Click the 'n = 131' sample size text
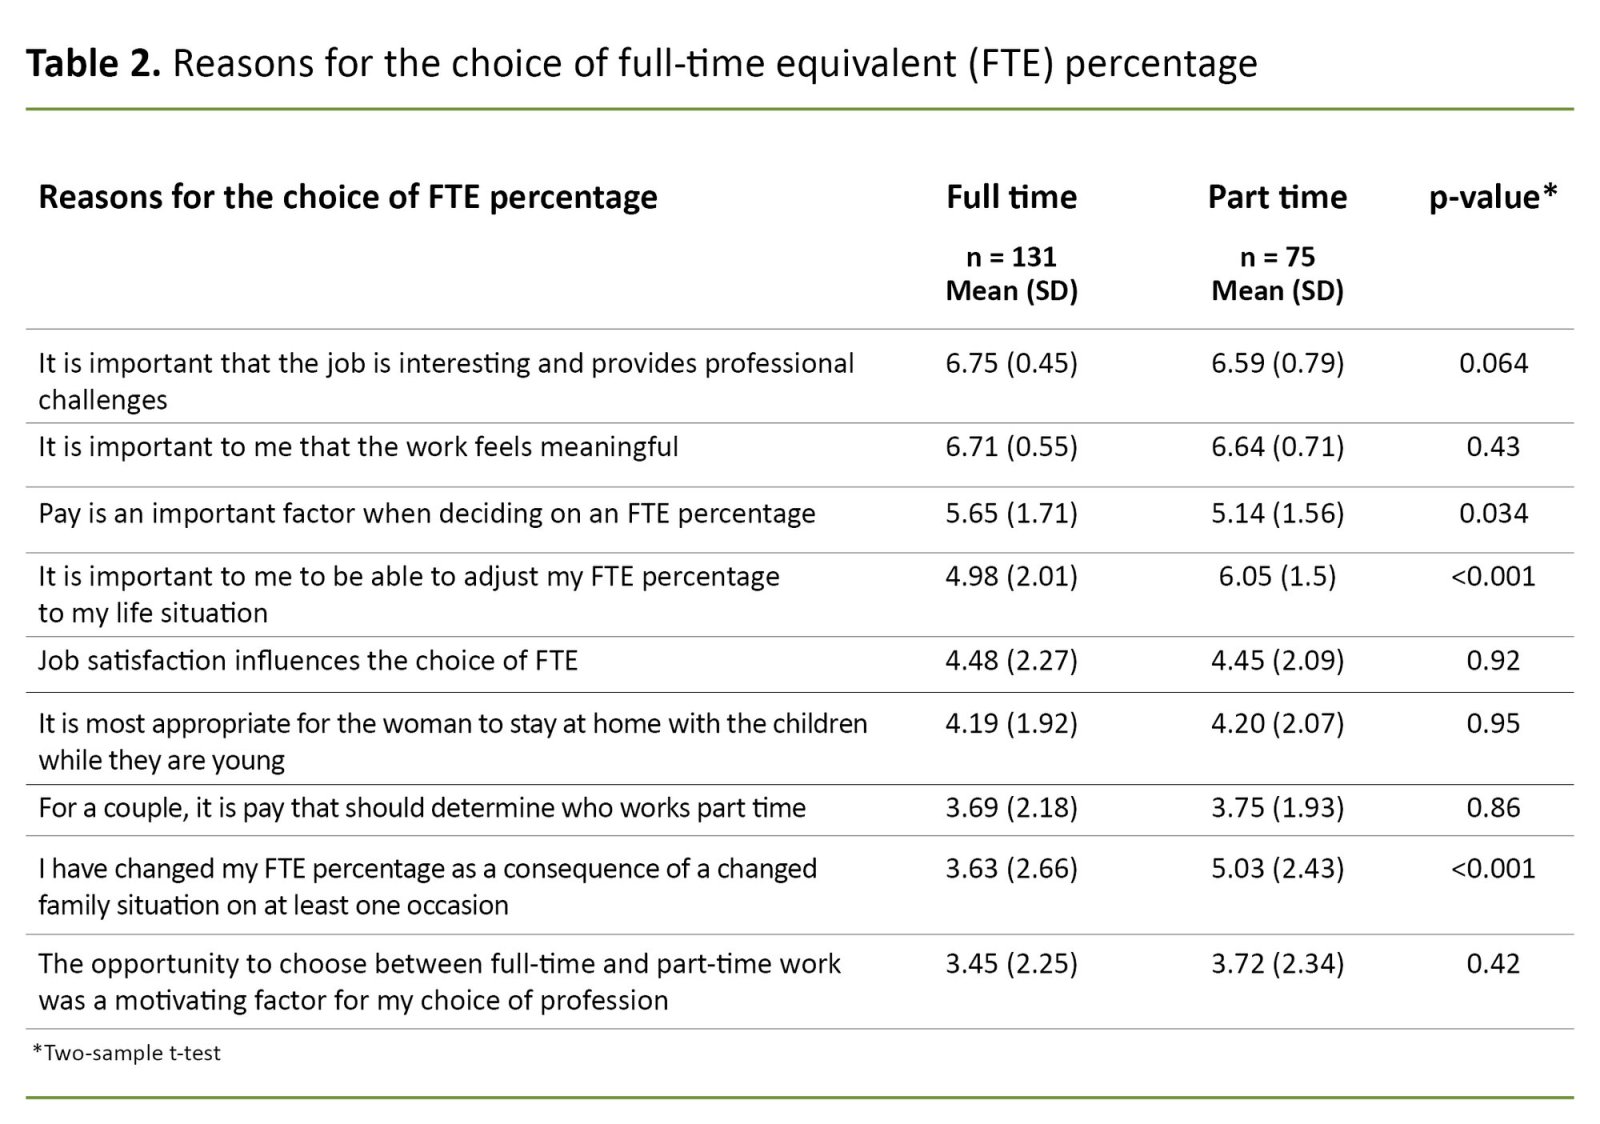This screenshot has width=1600, height=1124. coord(1011,257)
